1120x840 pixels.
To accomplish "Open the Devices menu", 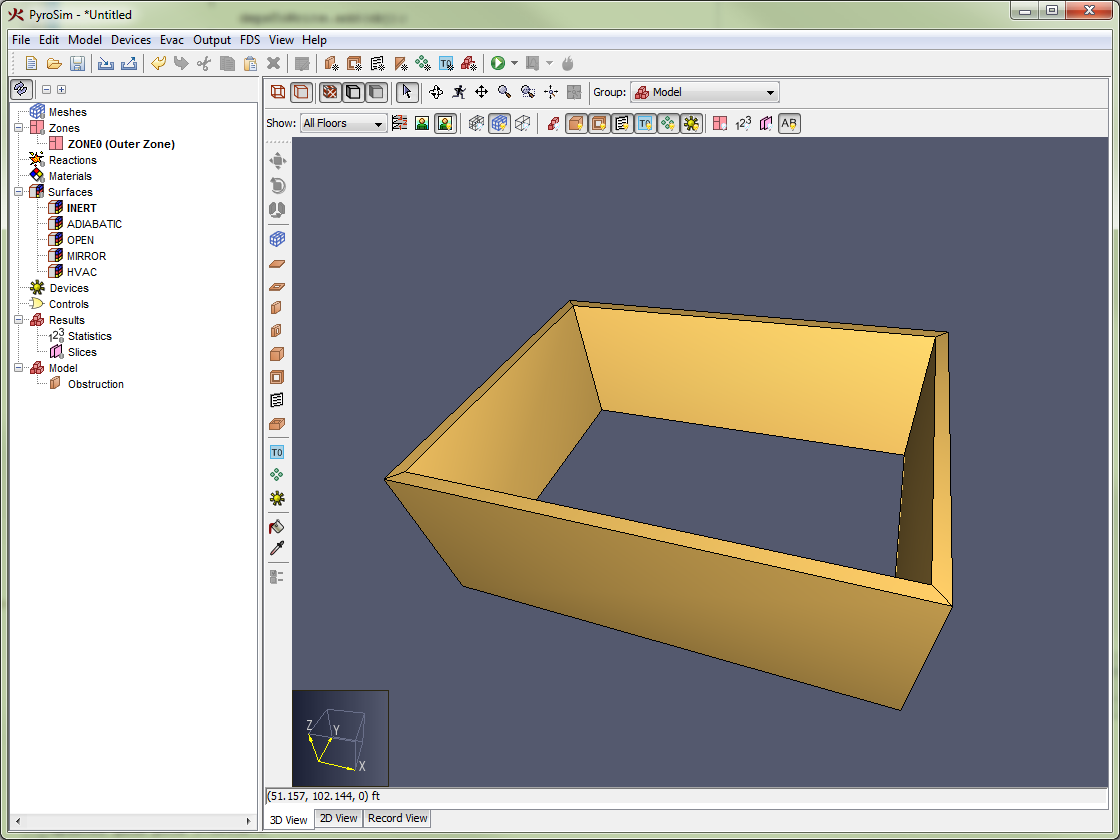I will pos(131,40).
